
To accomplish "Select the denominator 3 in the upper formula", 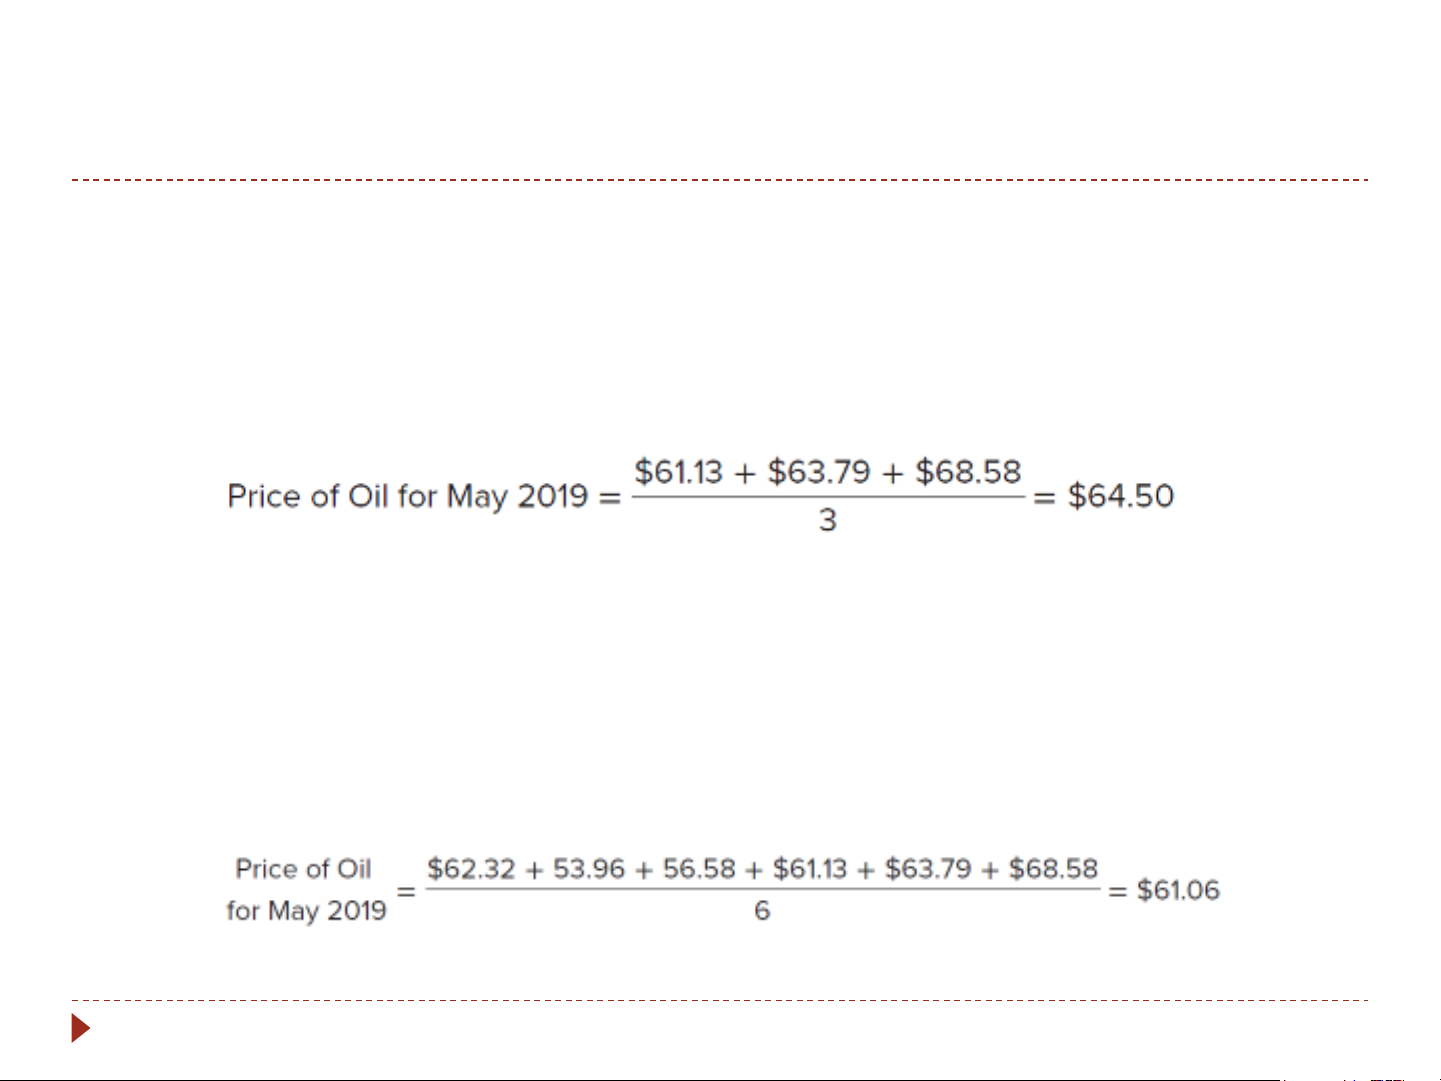I will 827,520.
